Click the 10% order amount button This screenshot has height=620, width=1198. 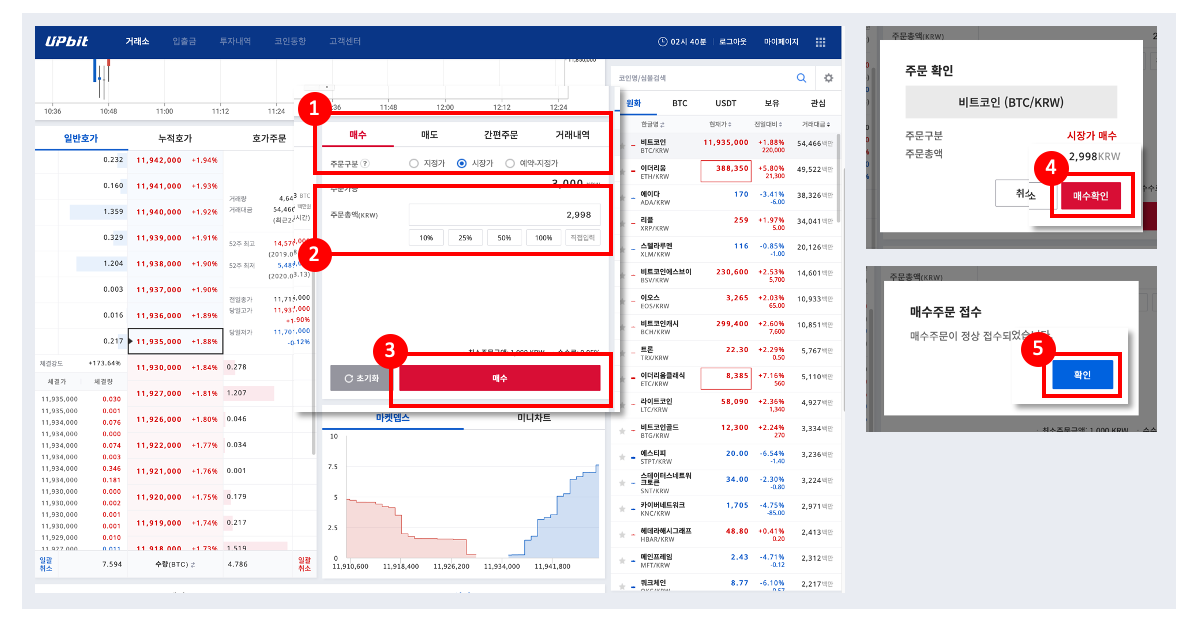[x=426, y=238]
